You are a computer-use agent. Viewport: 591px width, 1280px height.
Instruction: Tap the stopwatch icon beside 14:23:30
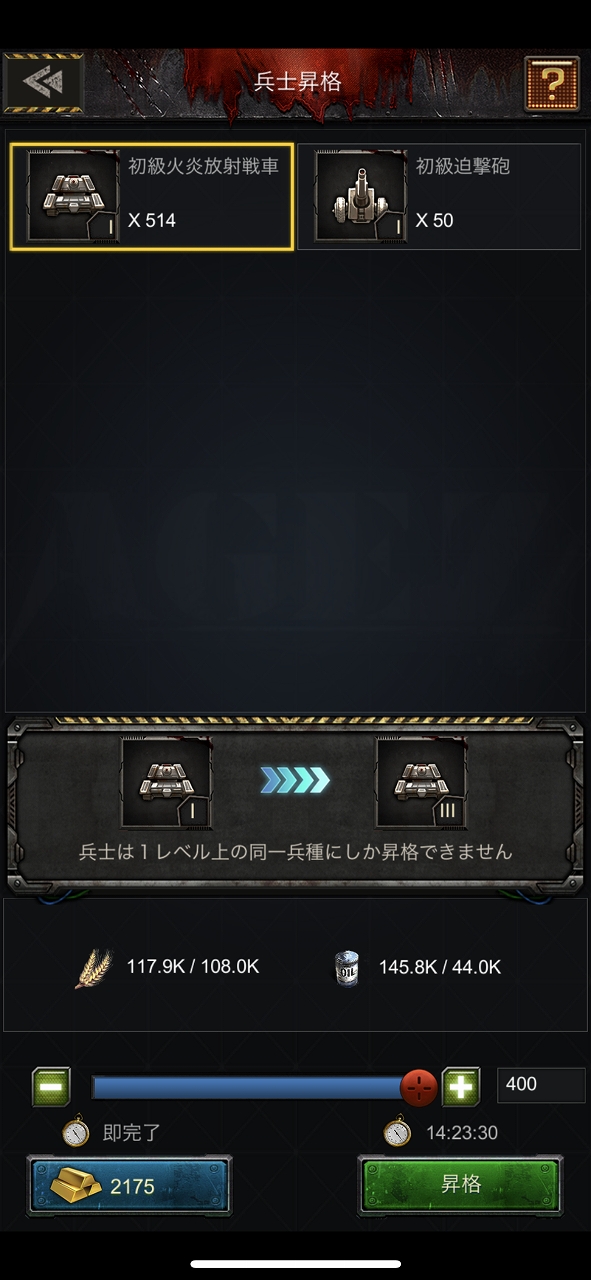pos(397,1132)
